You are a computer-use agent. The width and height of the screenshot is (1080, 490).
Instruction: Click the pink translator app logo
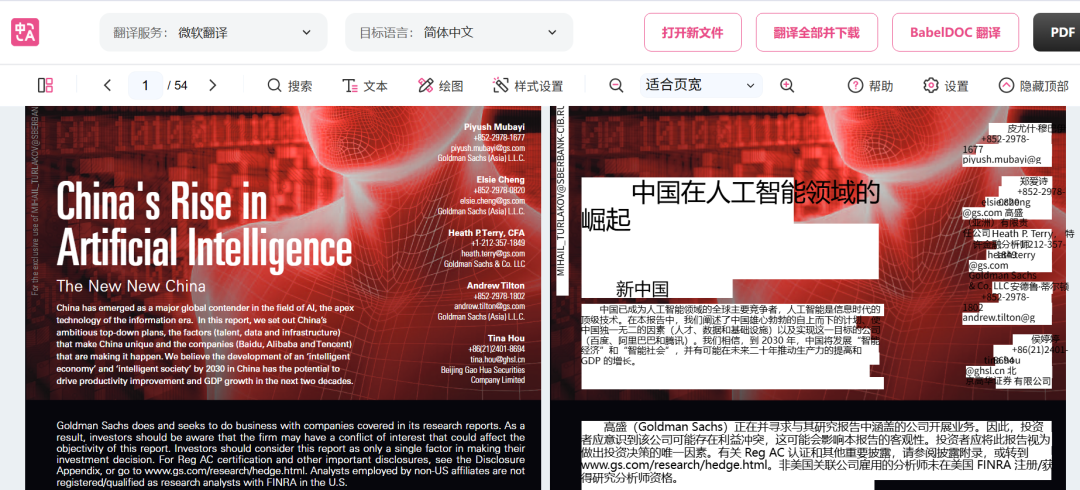click(x=25, y=32)
